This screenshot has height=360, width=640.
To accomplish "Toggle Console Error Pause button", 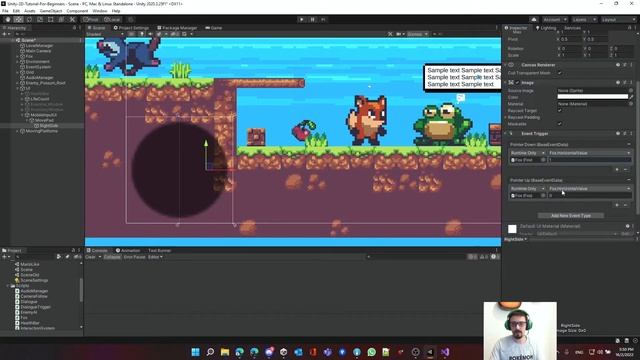I will [134, 257].
